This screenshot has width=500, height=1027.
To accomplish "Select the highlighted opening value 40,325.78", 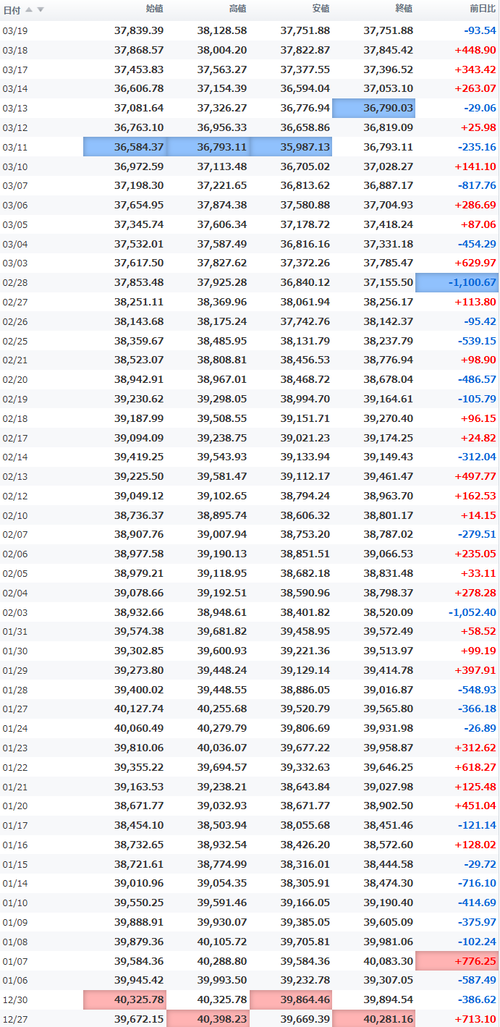I will click(125, 1000).
